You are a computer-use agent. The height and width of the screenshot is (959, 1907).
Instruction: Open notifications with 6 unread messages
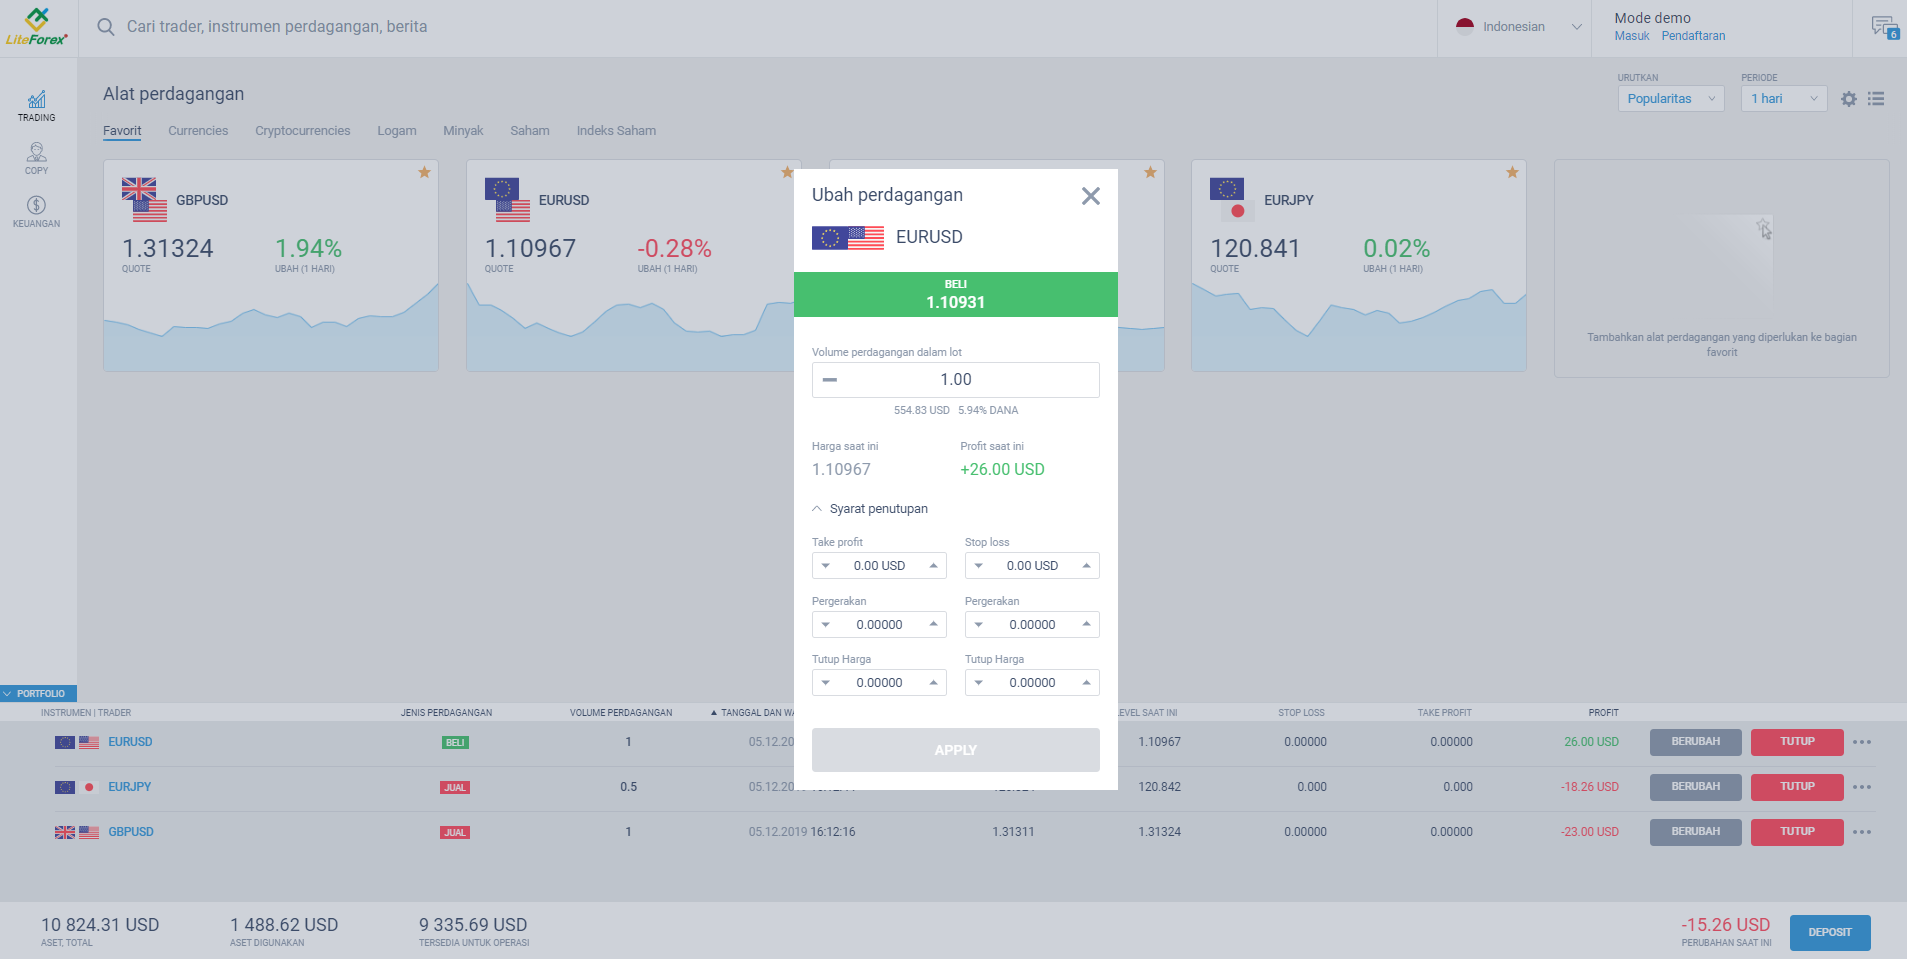[1885, 26]
